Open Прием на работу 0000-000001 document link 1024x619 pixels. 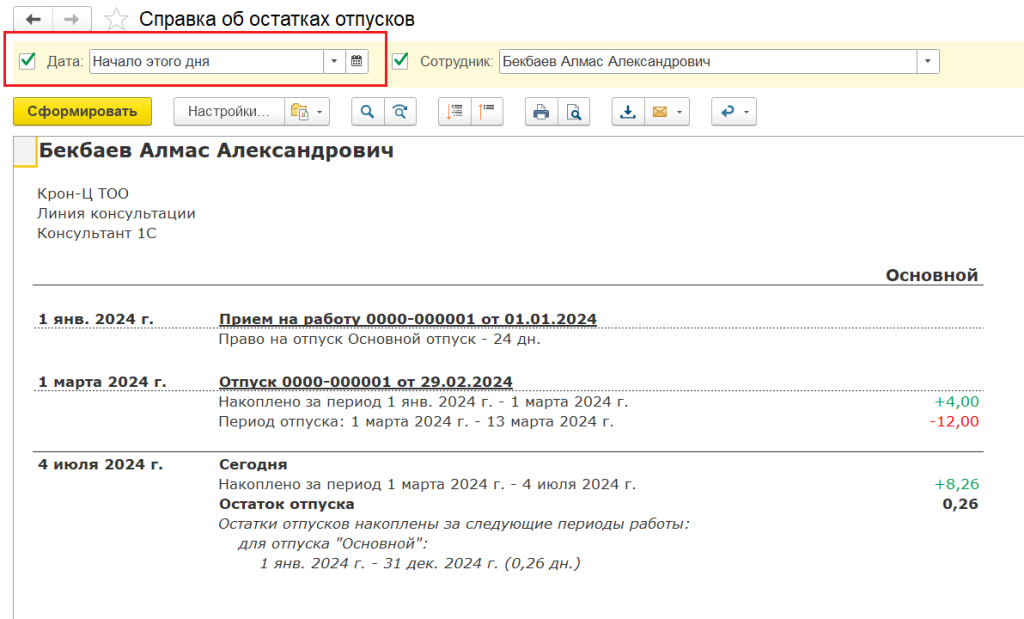coord(407,319)
